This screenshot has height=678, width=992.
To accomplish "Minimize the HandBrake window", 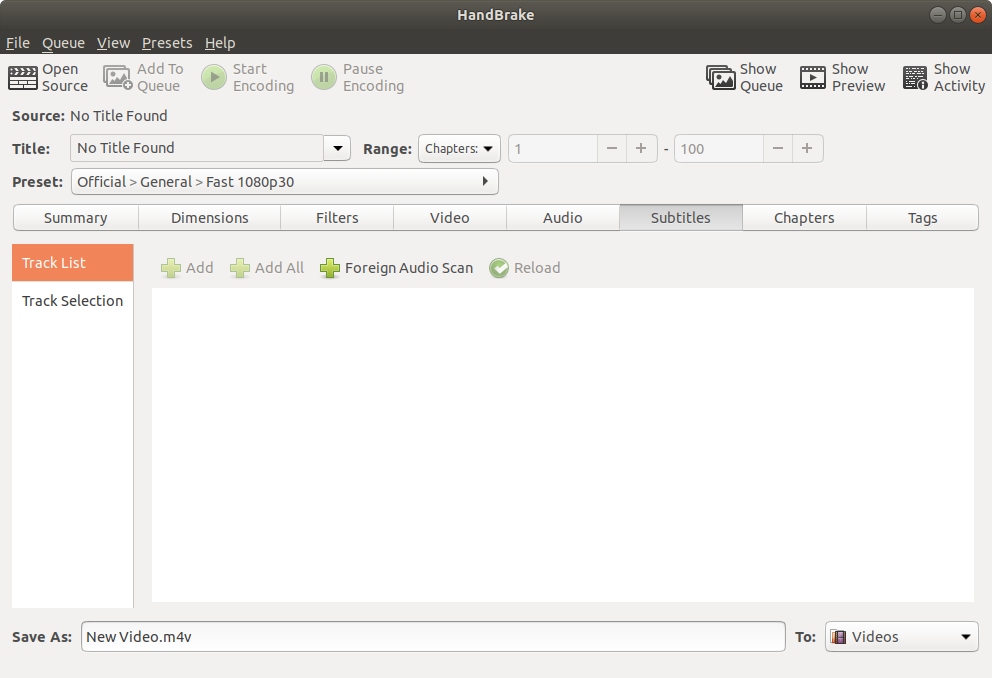I will pyautogui.click(x=938, y=15).
